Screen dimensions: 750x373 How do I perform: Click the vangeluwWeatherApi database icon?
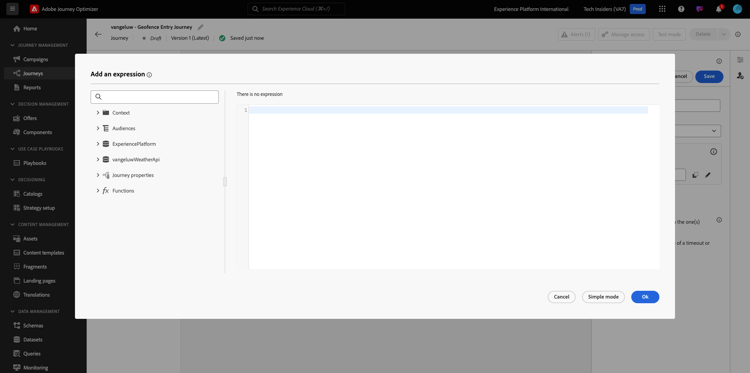point(106,159)
